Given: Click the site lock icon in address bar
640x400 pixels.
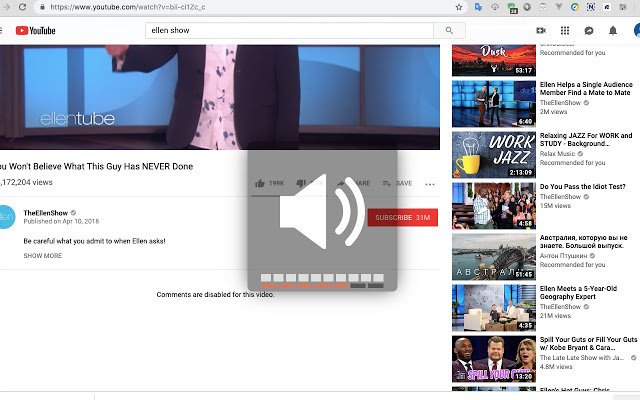Looking at the screenshot, I should pos(42,7).
